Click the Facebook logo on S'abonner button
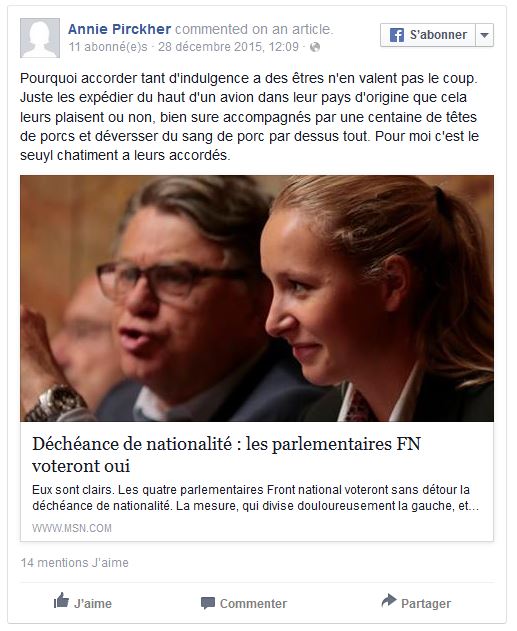Viewport: 517px width, 631px height. click(x=397, y=35)
